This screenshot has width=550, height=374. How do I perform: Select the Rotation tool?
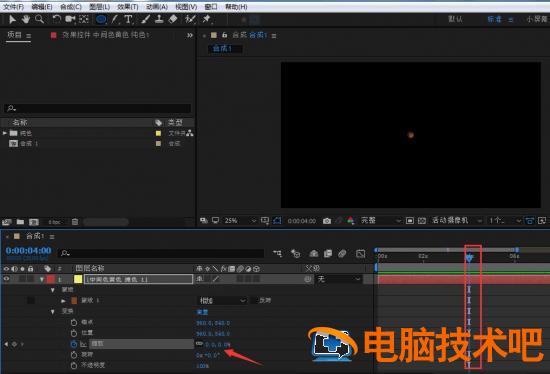pos(56,19)
